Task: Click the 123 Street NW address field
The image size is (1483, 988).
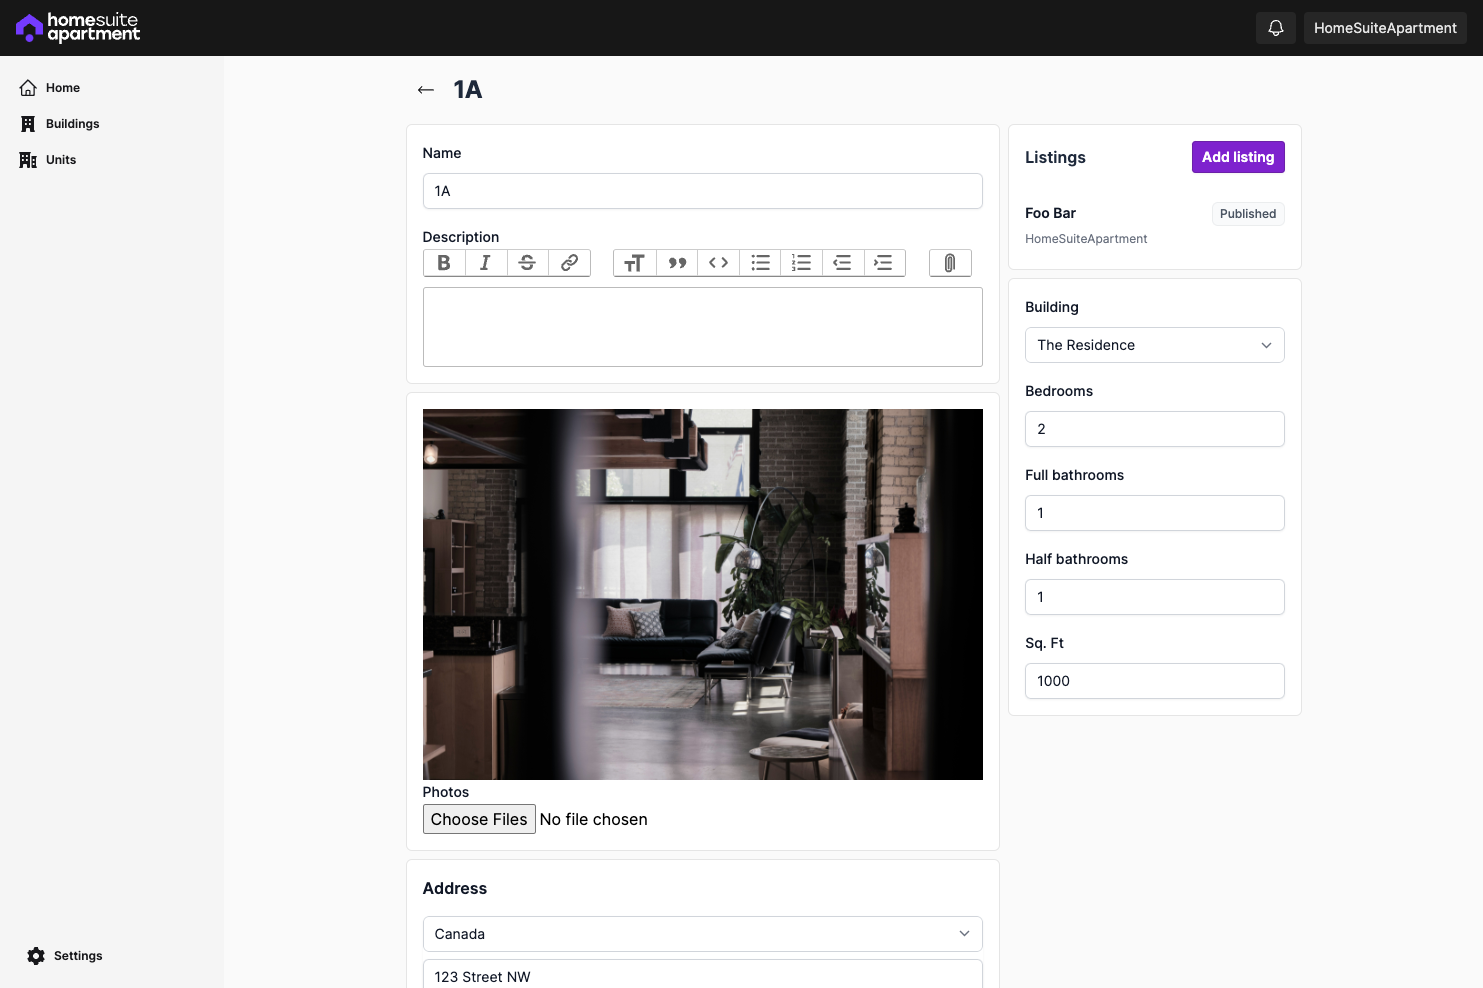Action: coord(703,974)
